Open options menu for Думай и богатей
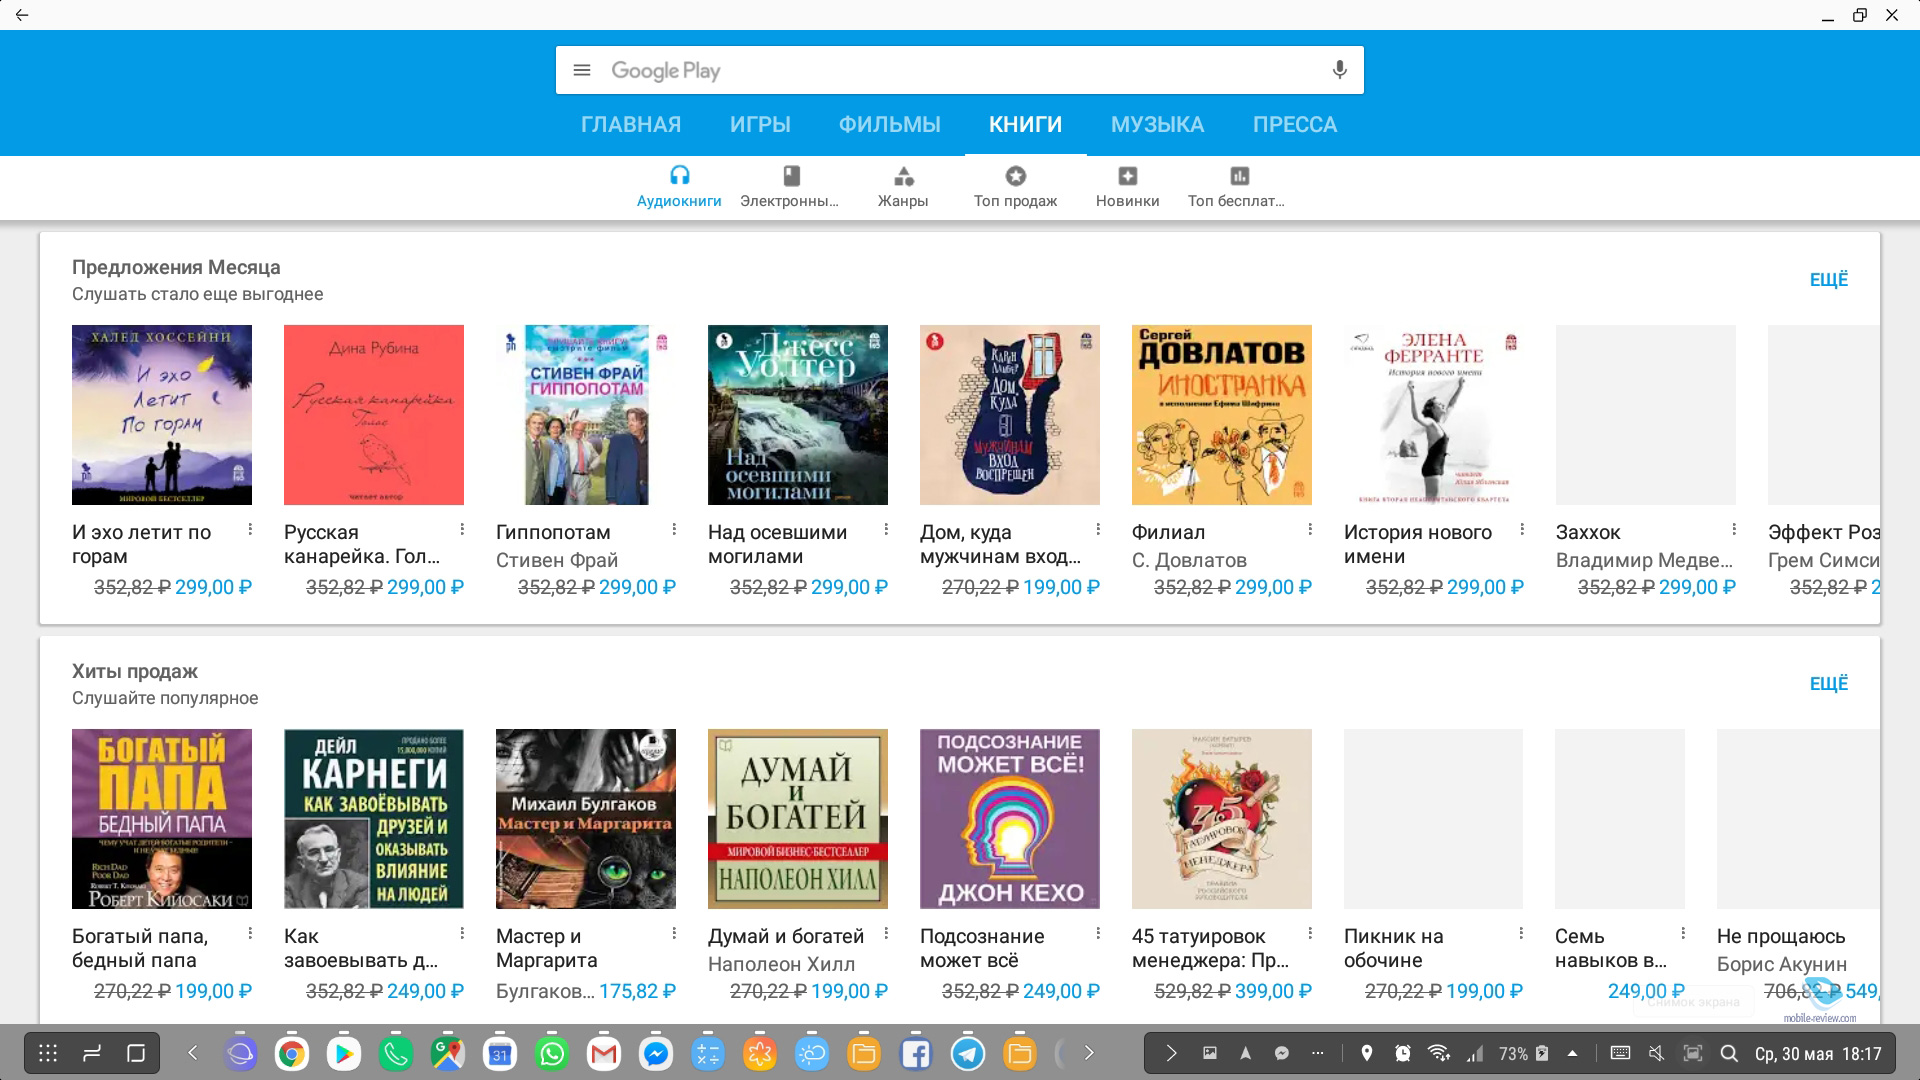This screenshot has height=1080, width=1920. (886, 933)
